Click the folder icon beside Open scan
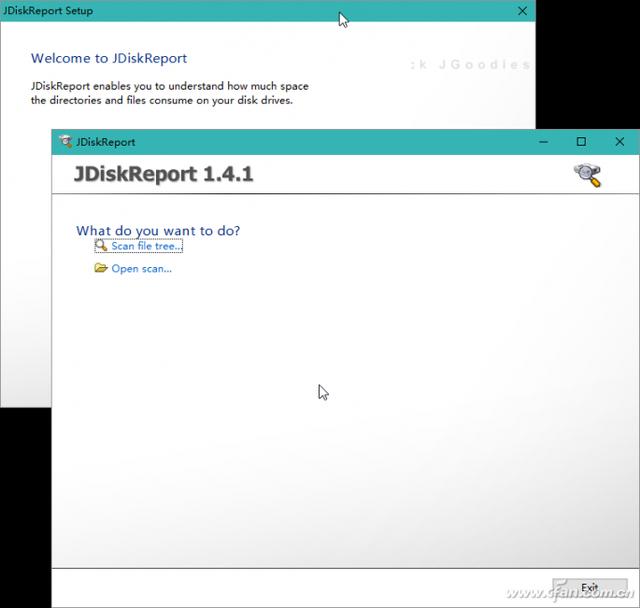The width and height of the screenshot is (640, 608). (101, 268)
